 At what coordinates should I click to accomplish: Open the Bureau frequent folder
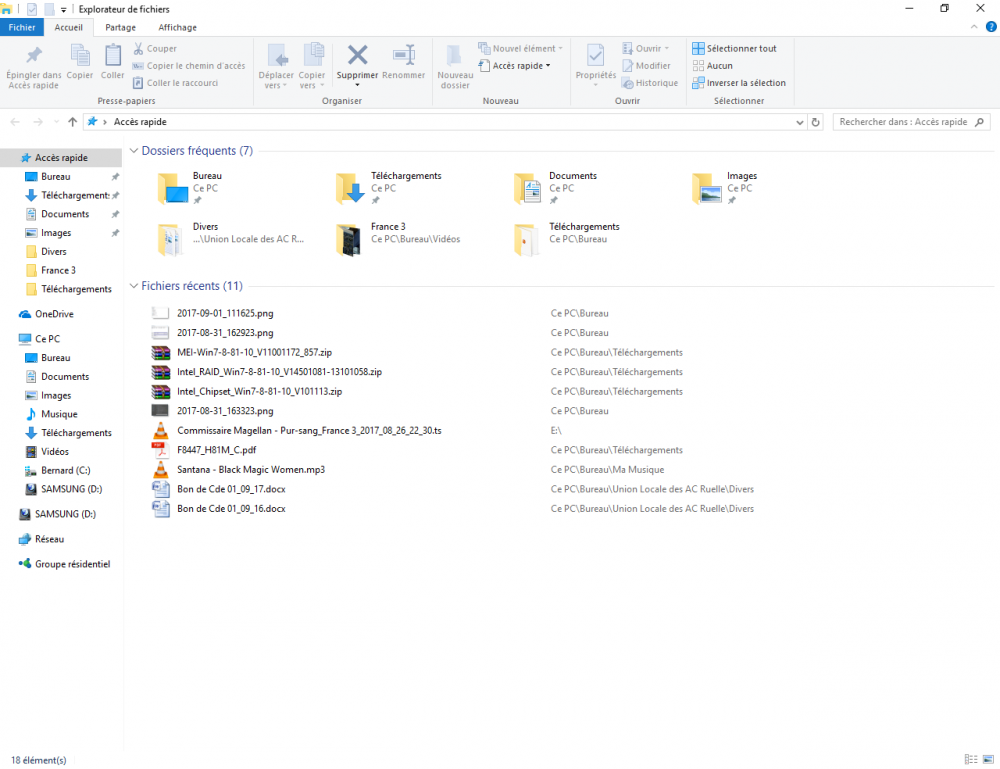[x=190, y=188]
